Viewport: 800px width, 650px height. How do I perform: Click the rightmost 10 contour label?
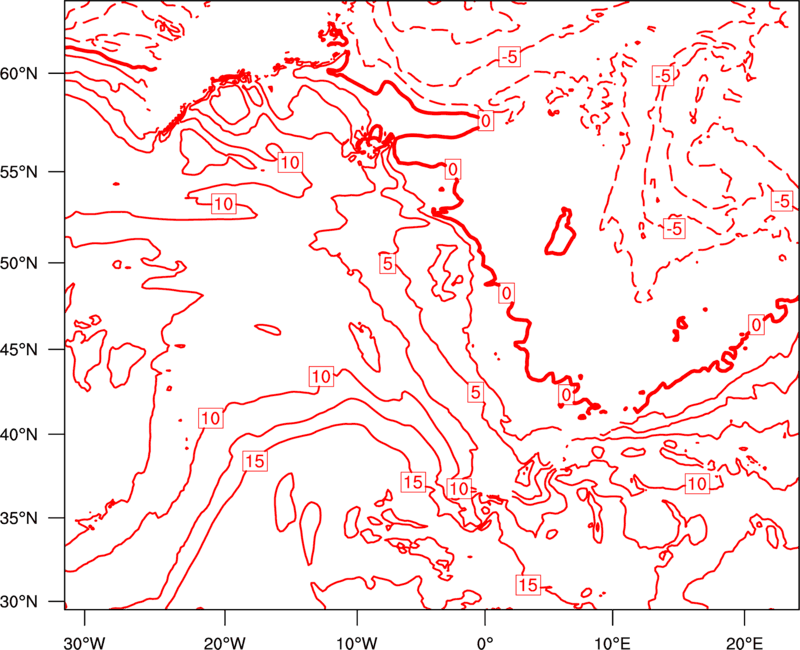[697, 483]
